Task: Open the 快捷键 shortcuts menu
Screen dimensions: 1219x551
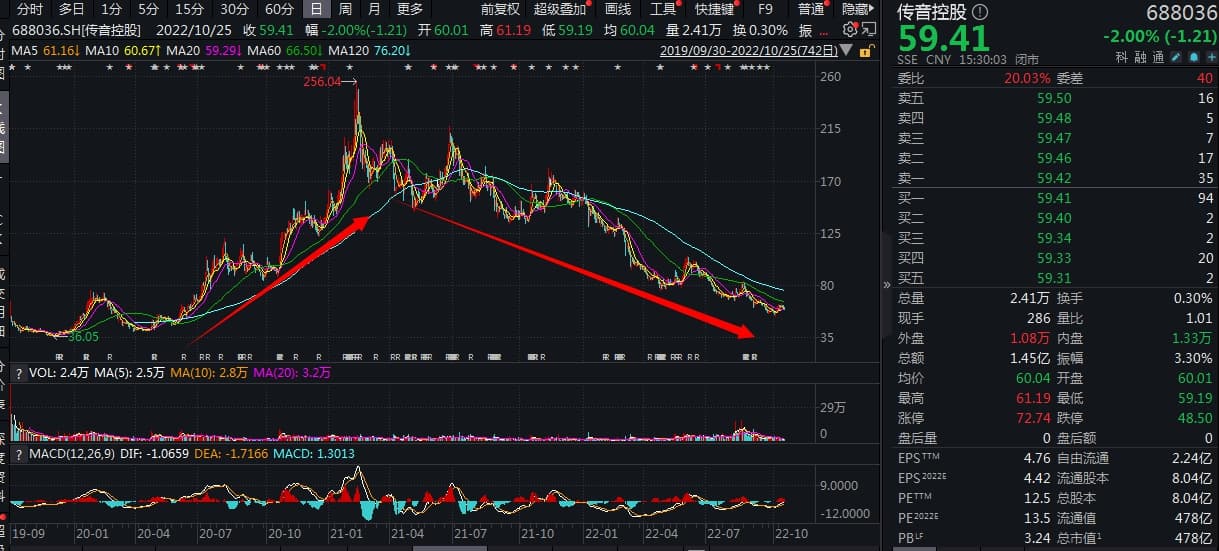Action: click(x=715, y=9)
